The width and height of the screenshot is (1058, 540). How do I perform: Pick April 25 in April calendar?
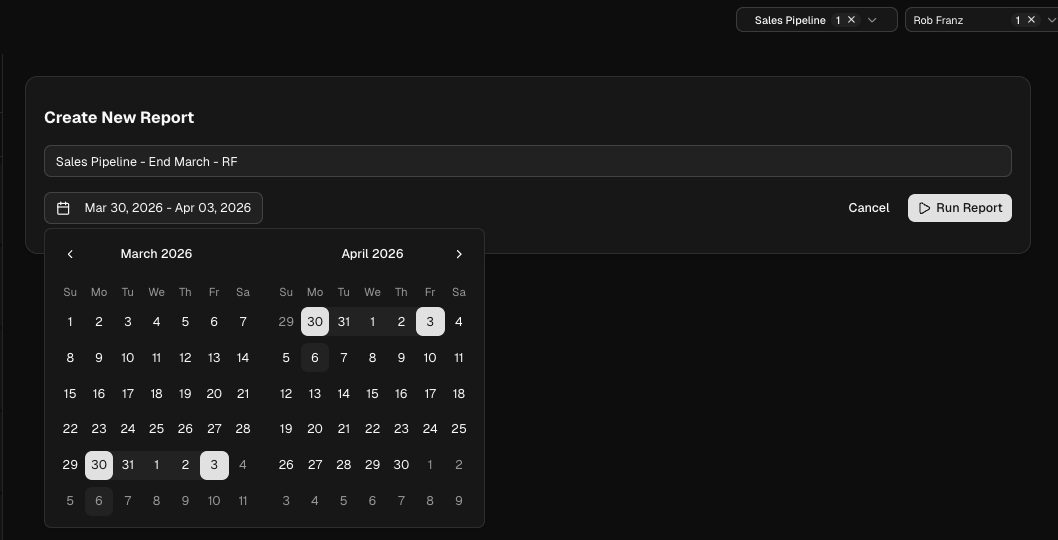pyautogui.click(x=459, y=429)
